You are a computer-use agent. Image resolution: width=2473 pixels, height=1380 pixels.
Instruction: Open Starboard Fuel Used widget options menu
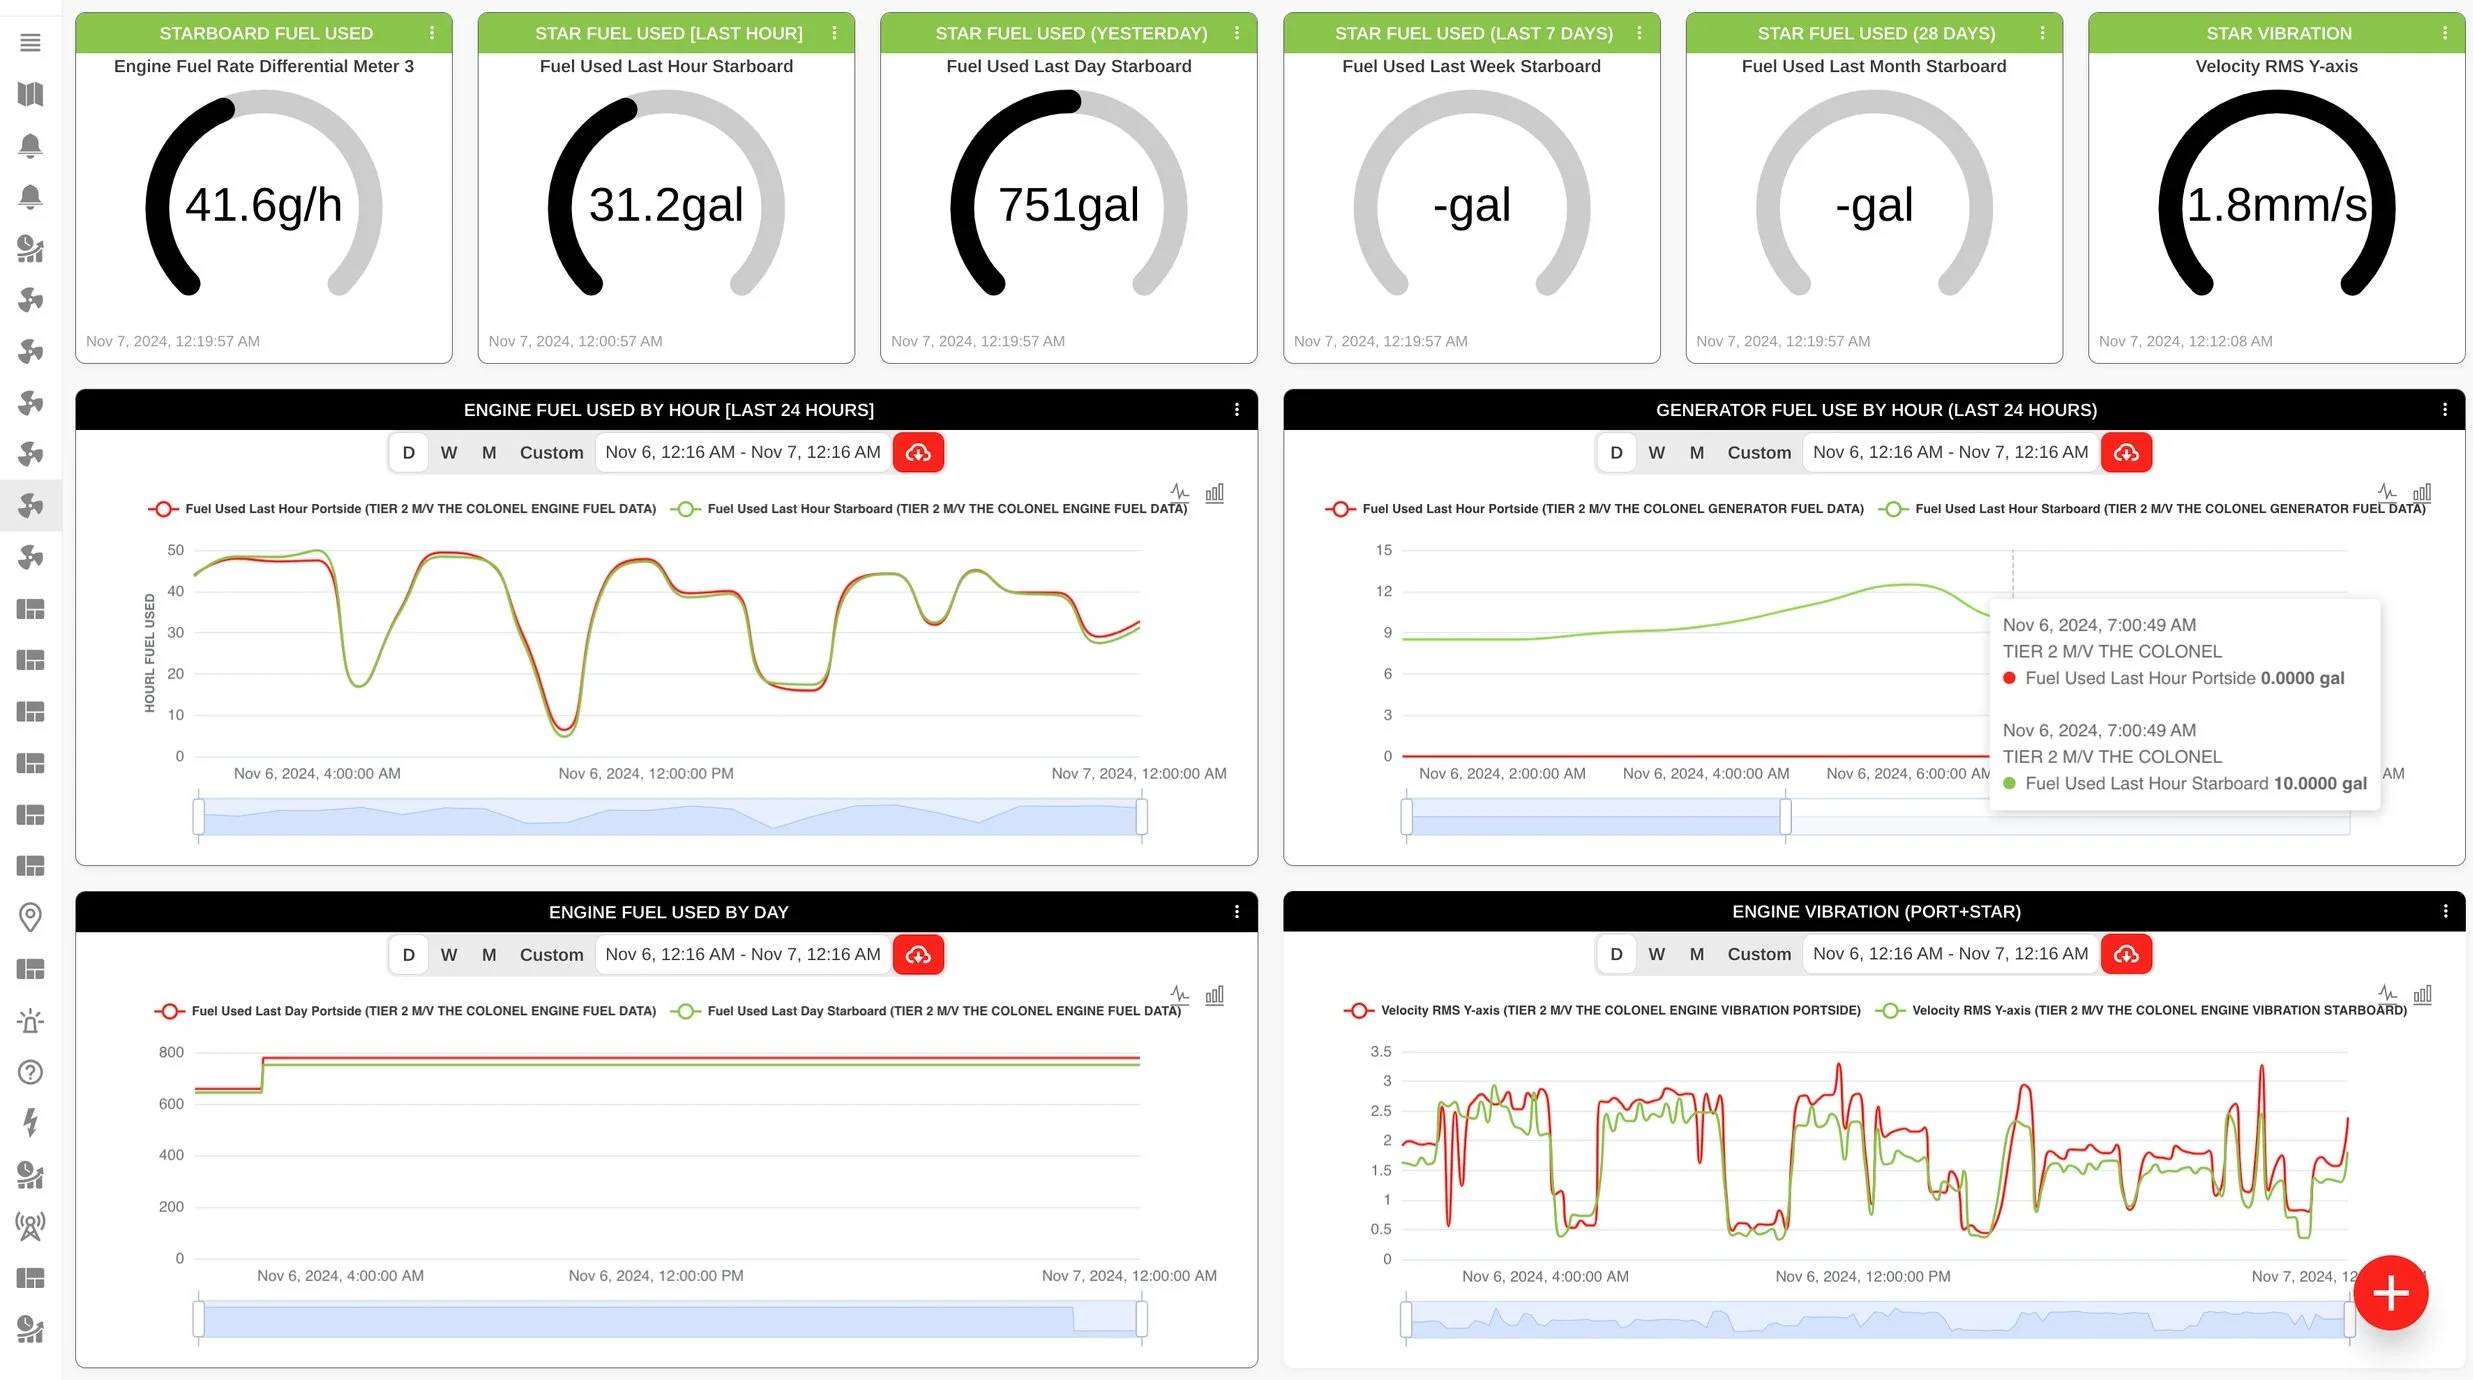432,33
